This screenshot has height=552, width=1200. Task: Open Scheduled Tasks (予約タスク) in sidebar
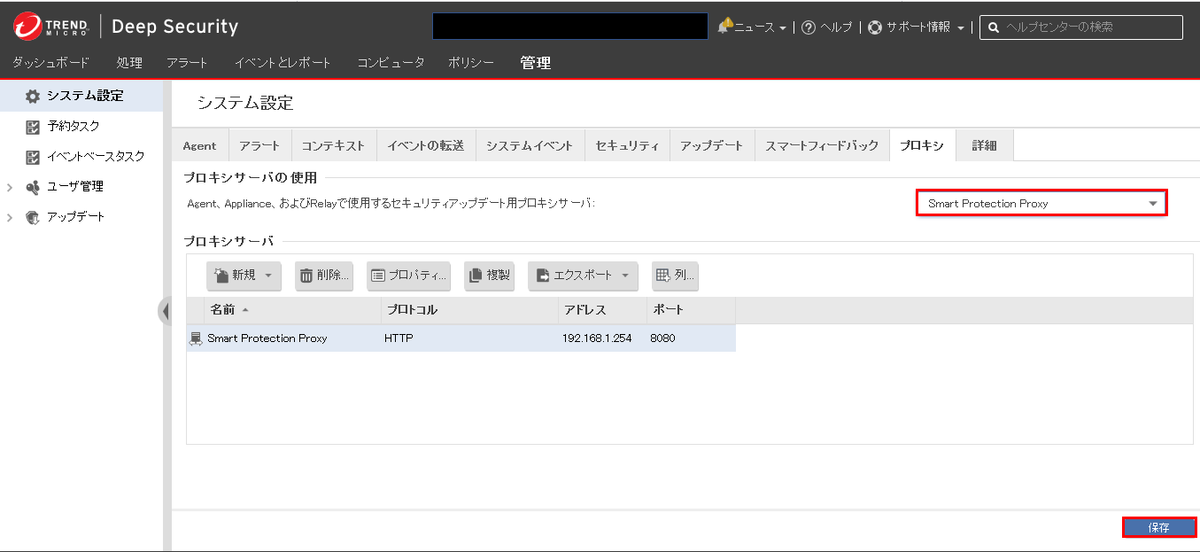(73, 126)
